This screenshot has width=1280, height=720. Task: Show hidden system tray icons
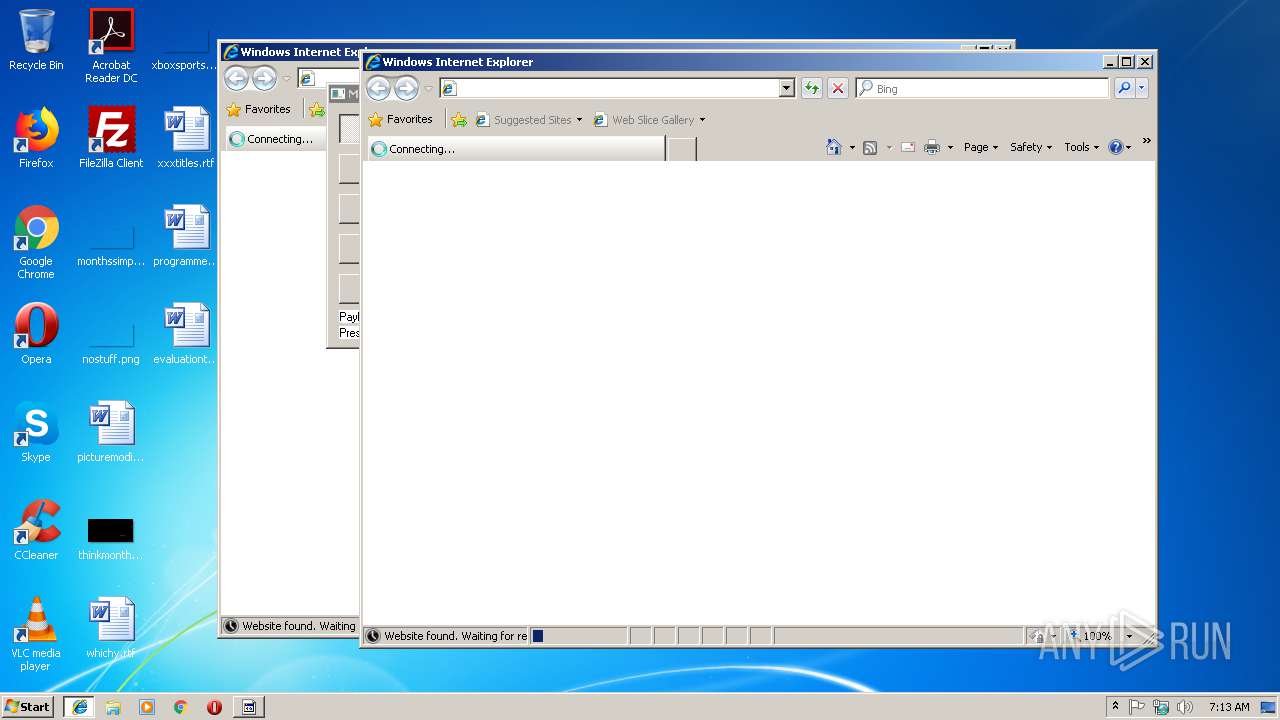click(x=1116, y=706)
